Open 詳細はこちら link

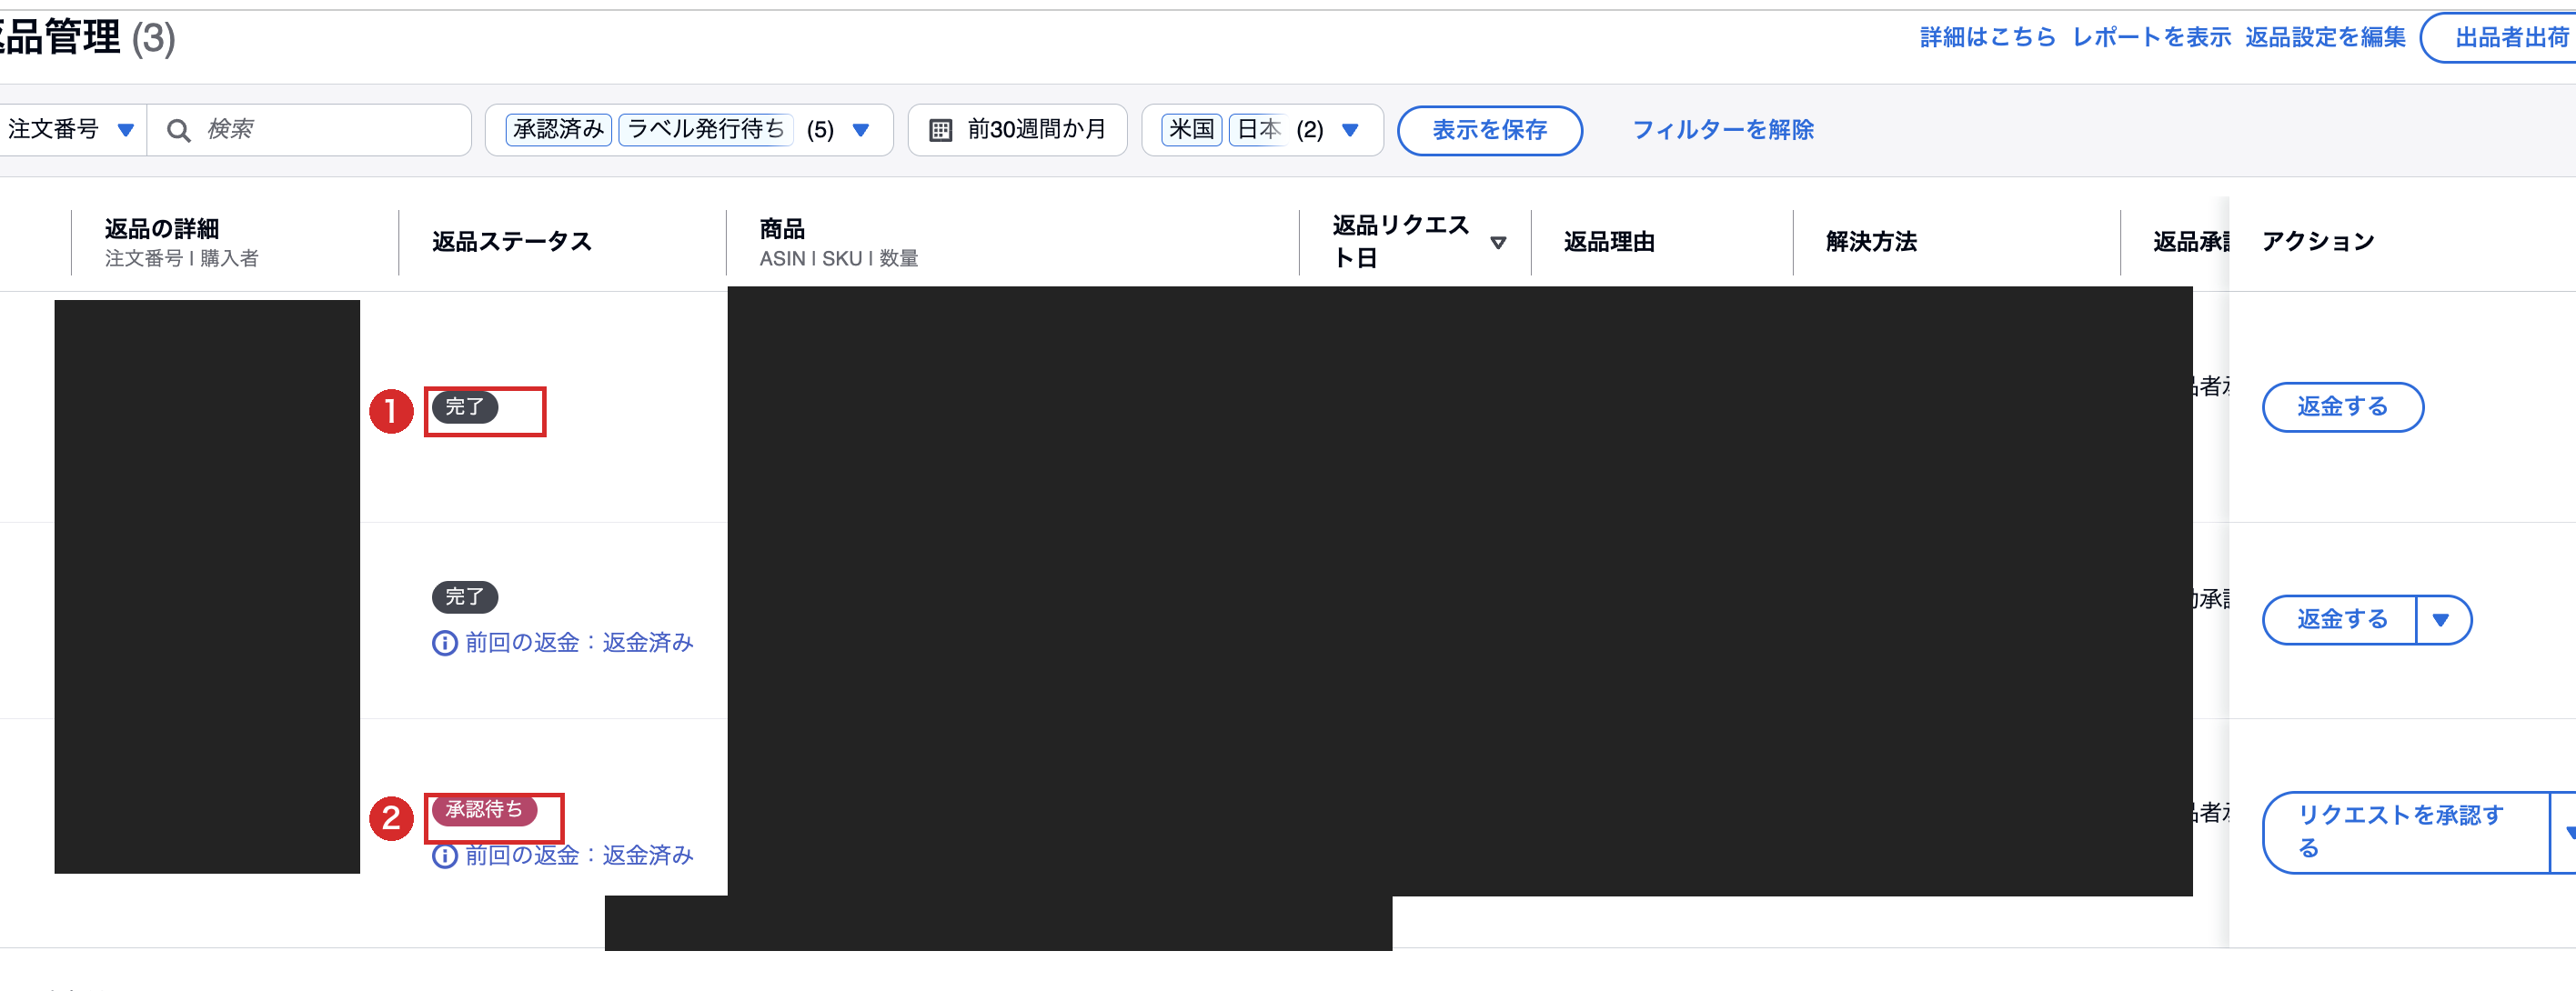coord(1987,38)
